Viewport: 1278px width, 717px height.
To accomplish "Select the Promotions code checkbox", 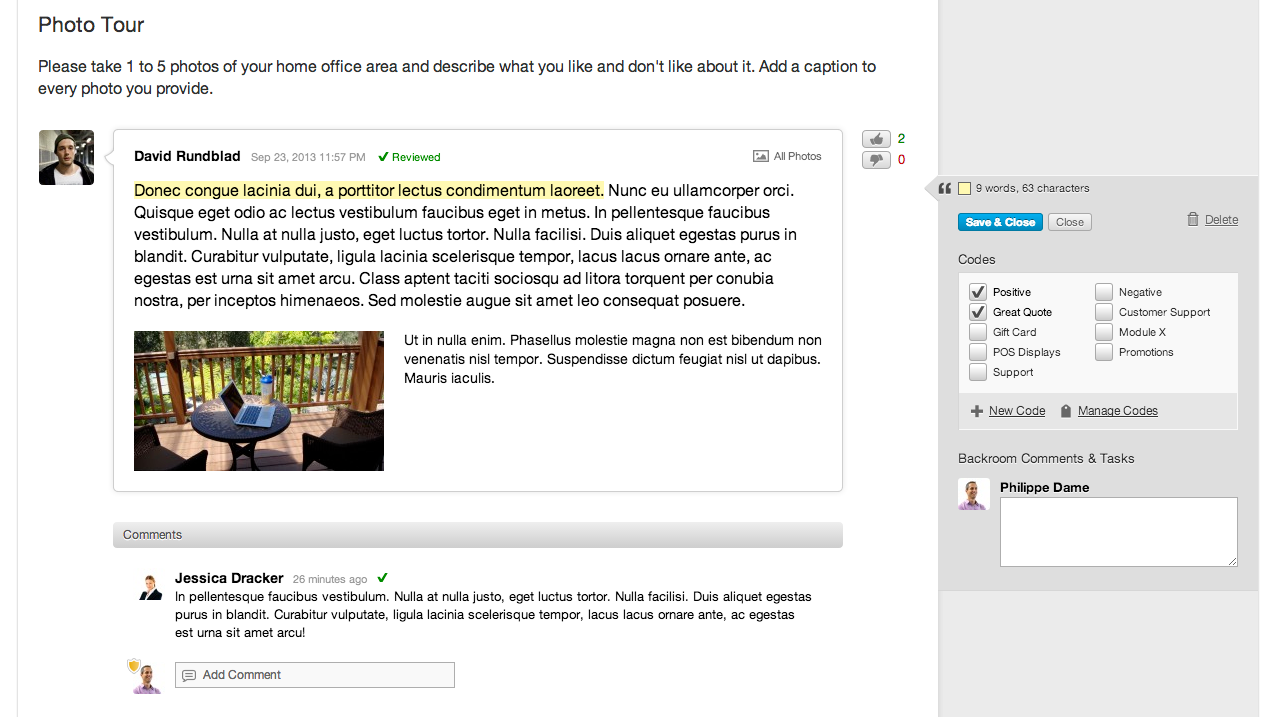I will pos(1104,352).
